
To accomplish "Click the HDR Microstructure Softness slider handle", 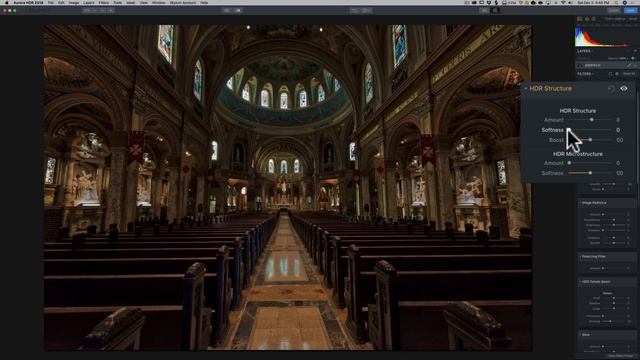I will tap(590, 173).
